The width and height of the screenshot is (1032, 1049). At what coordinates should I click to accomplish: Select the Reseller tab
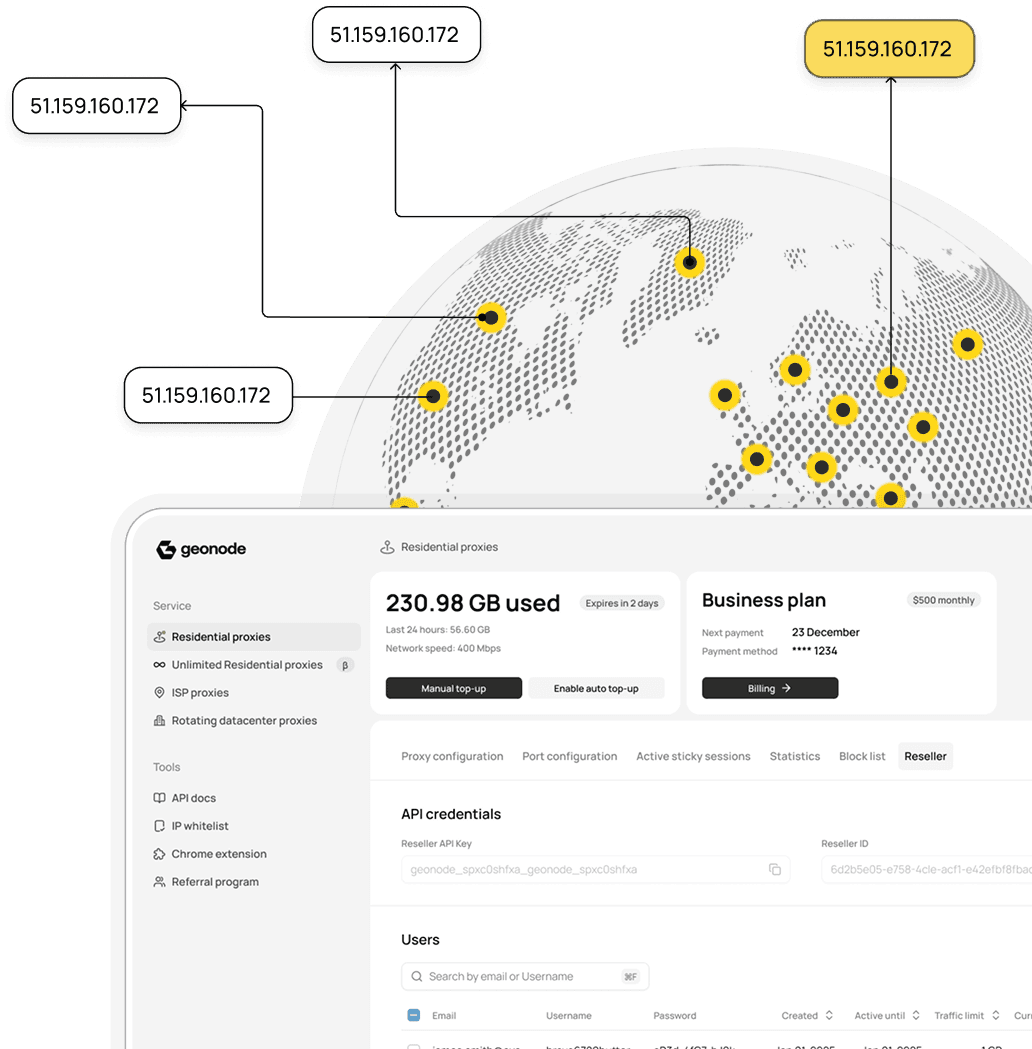tap(926, 757)
